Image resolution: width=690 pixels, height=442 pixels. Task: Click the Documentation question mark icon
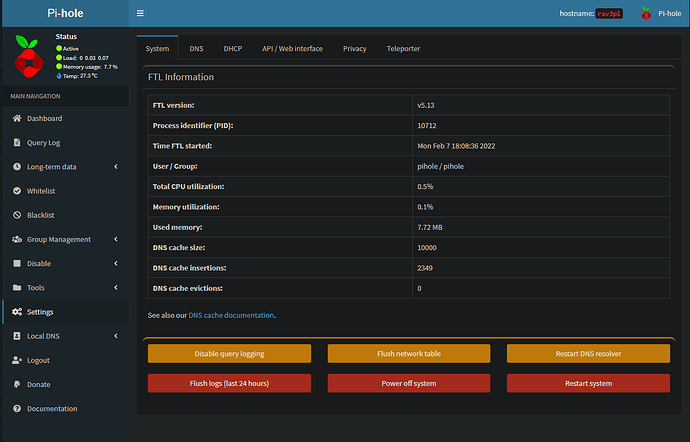pos(17,409)
